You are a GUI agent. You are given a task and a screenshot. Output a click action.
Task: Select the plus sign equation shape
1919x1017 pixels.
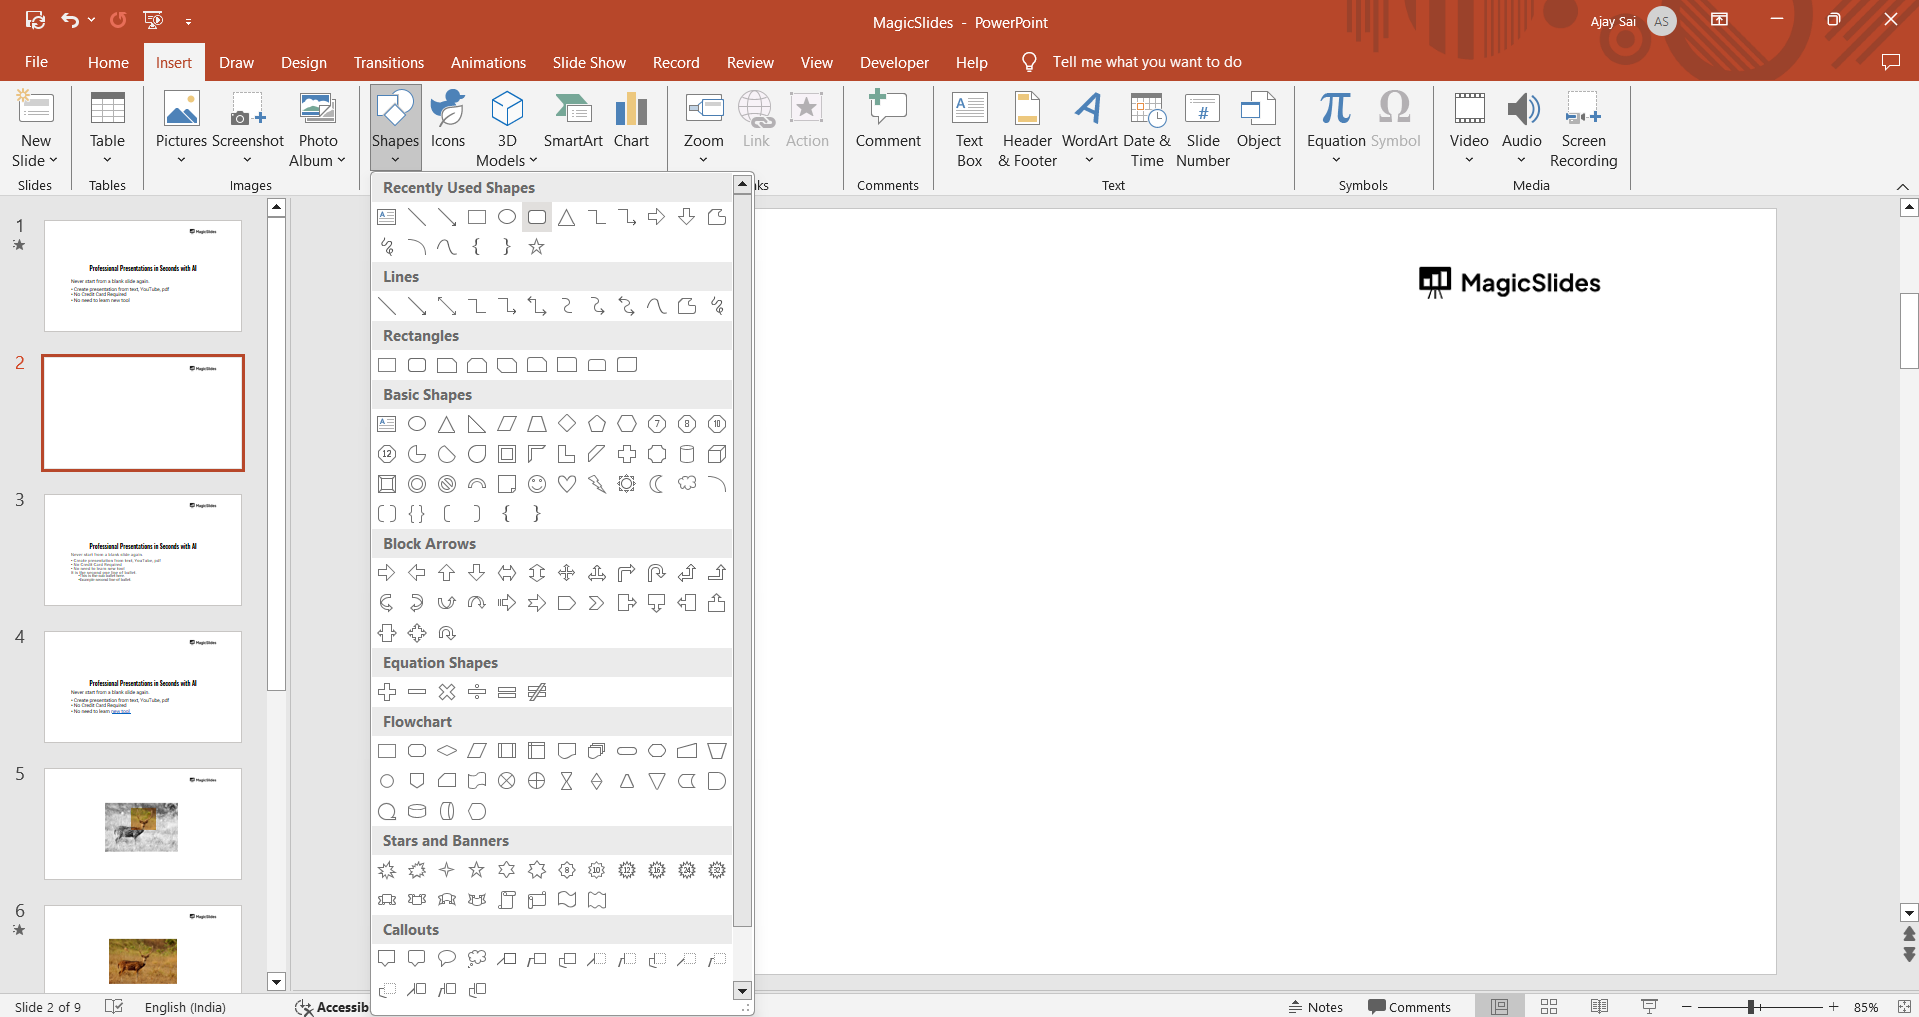tap(387, 692)
